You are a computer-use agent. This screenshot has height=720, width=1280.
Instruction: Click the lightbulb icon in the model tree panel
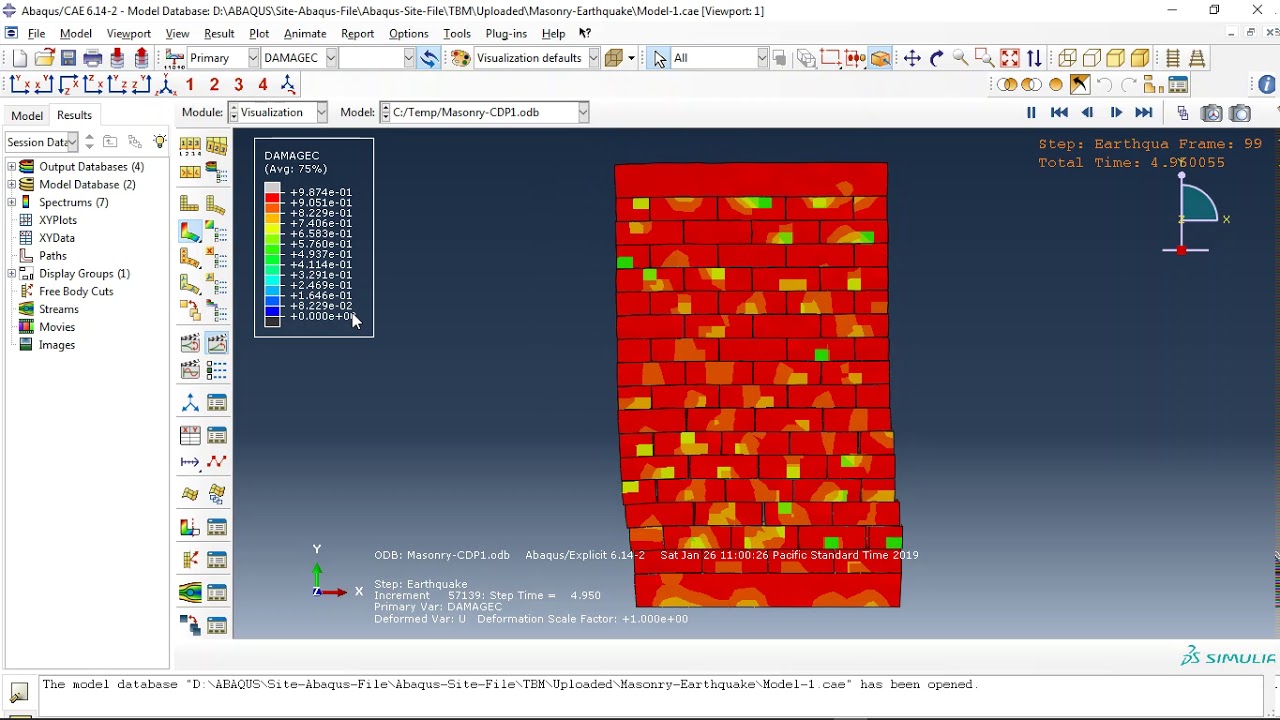coord(160,142)
